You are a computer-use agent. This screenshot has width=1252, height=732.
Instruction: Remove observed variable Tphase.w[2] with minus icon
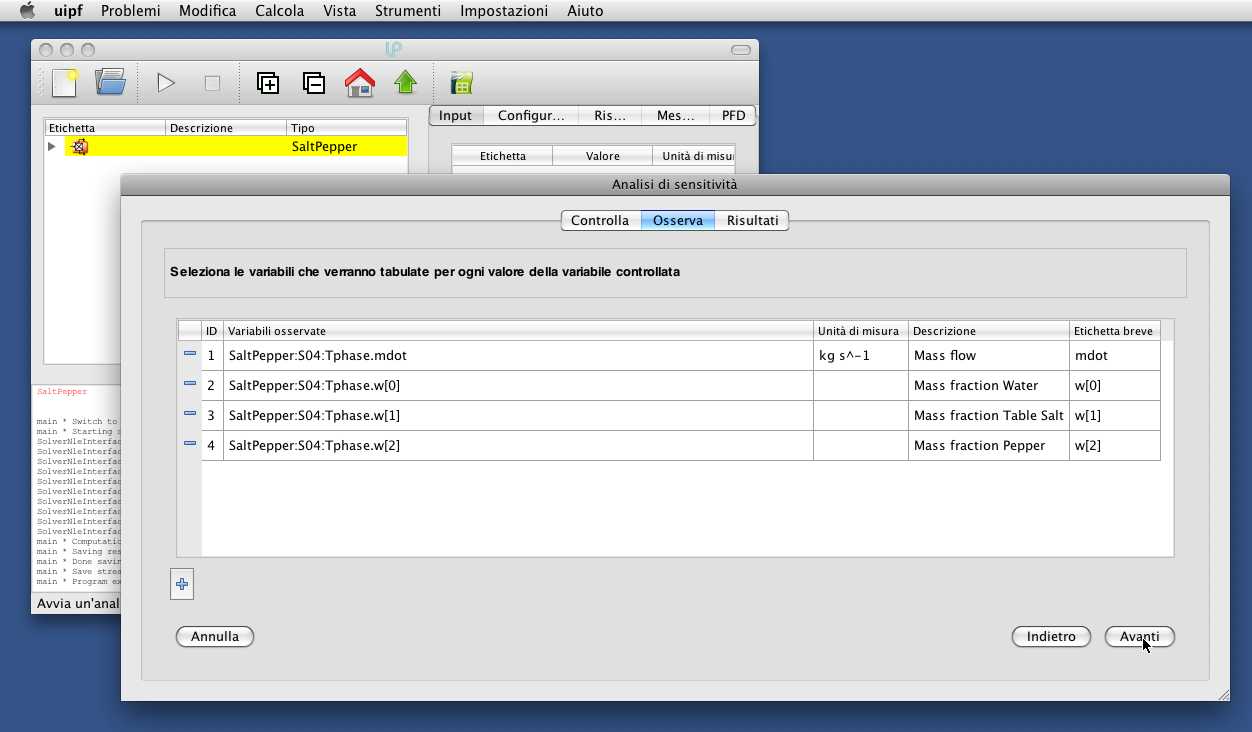coord(190,444)
